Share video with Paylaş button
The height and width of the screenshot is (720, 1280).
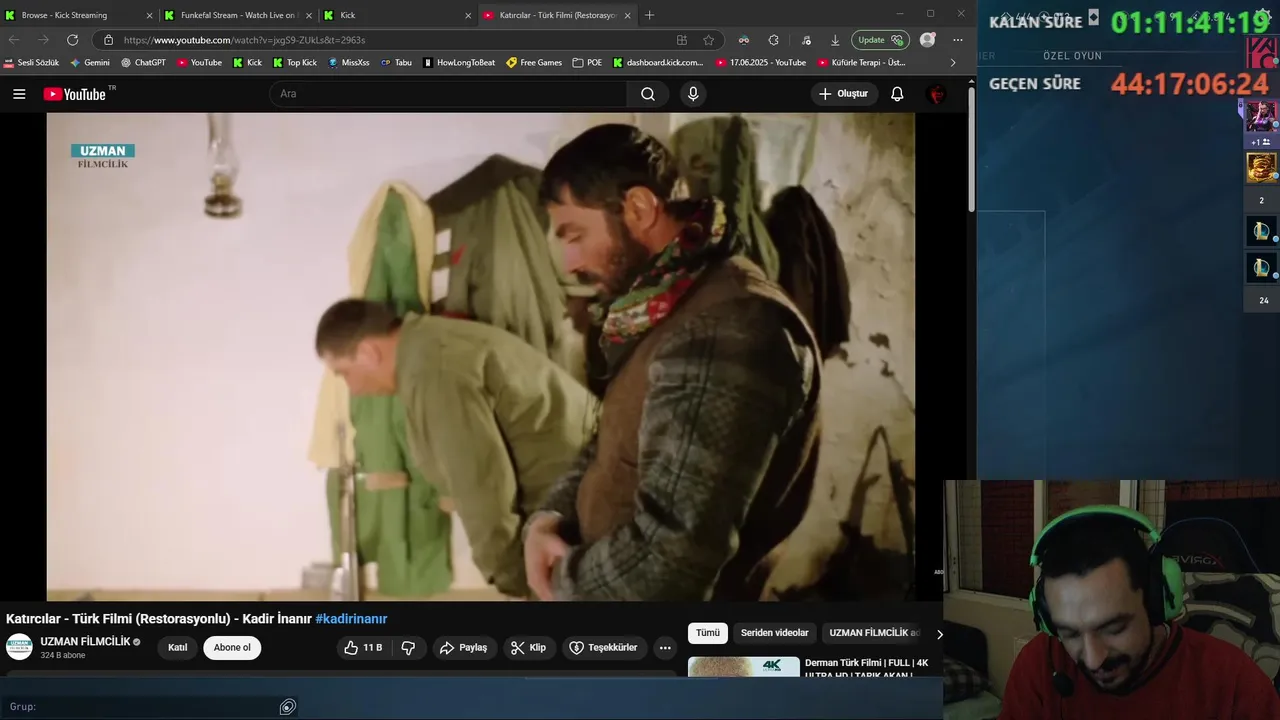[464, 648]
